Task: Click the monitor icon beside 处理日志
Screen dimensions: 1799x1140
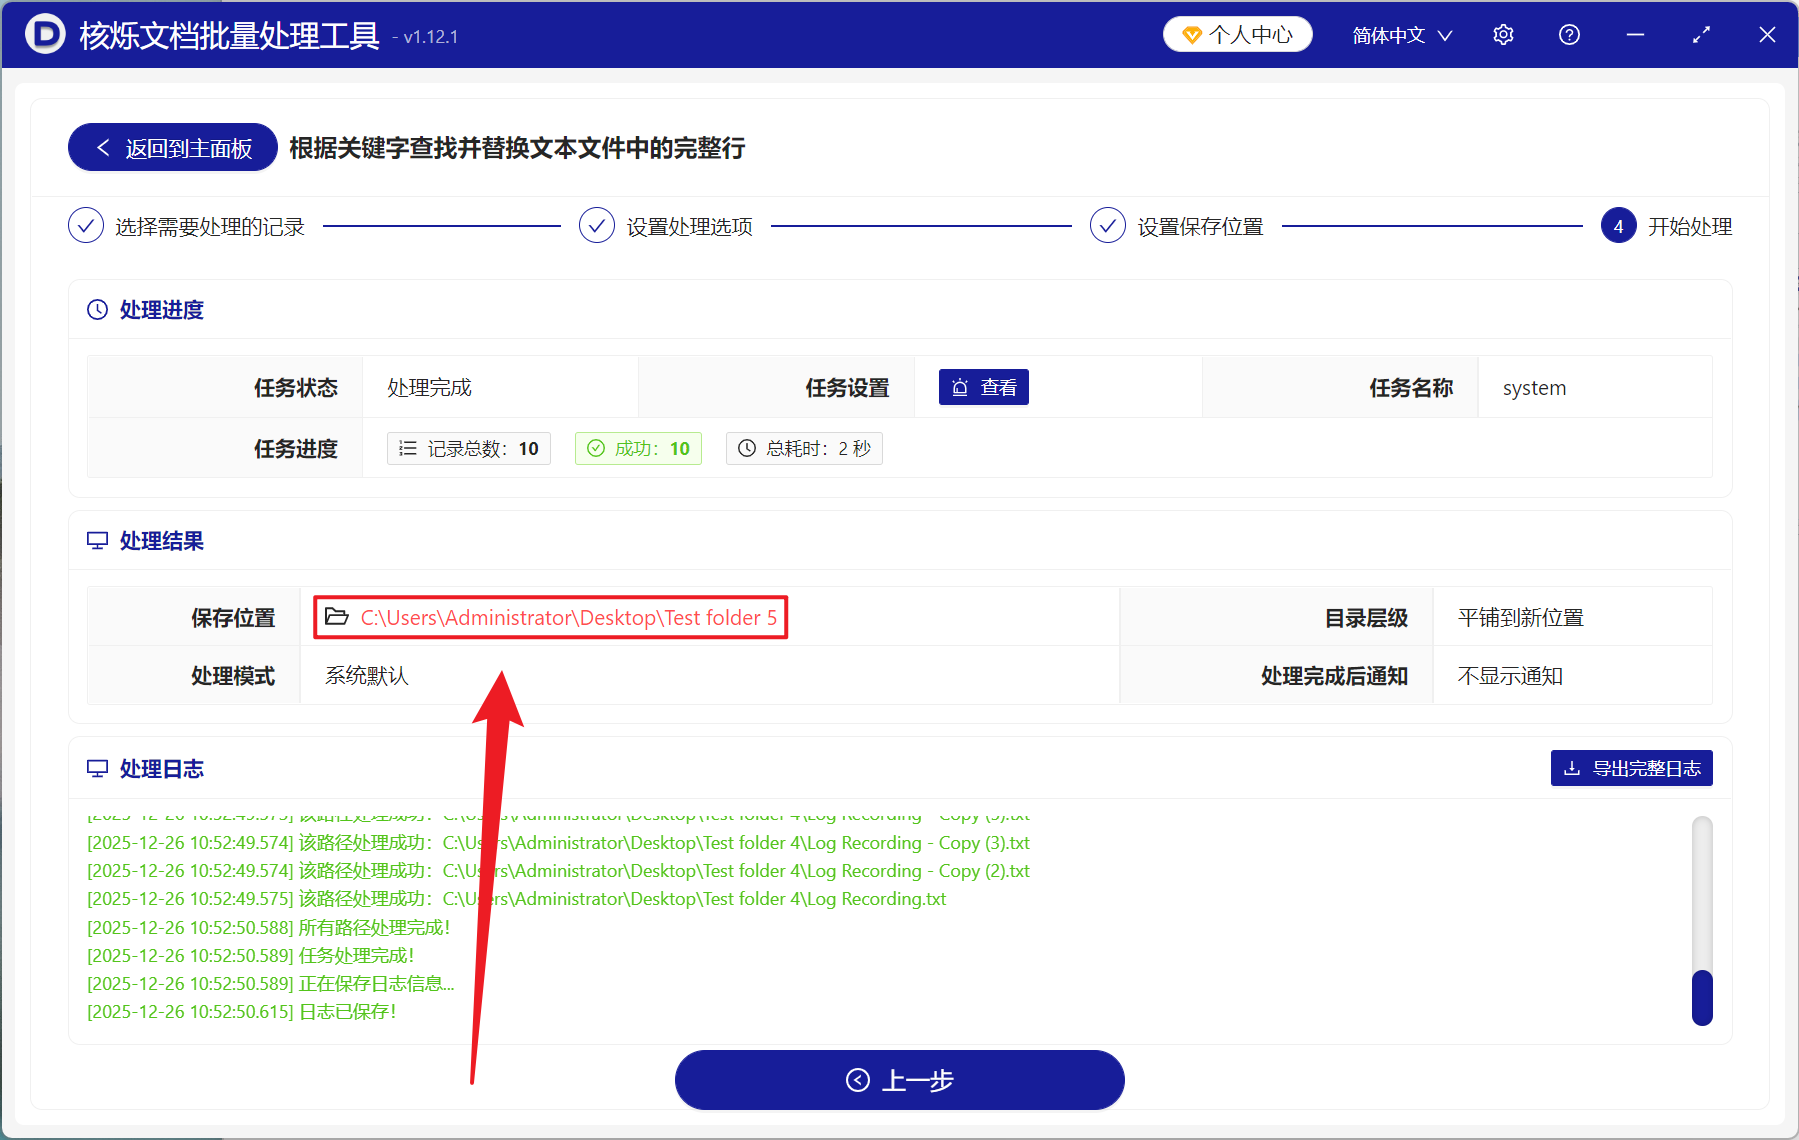Action: [96, 768]
